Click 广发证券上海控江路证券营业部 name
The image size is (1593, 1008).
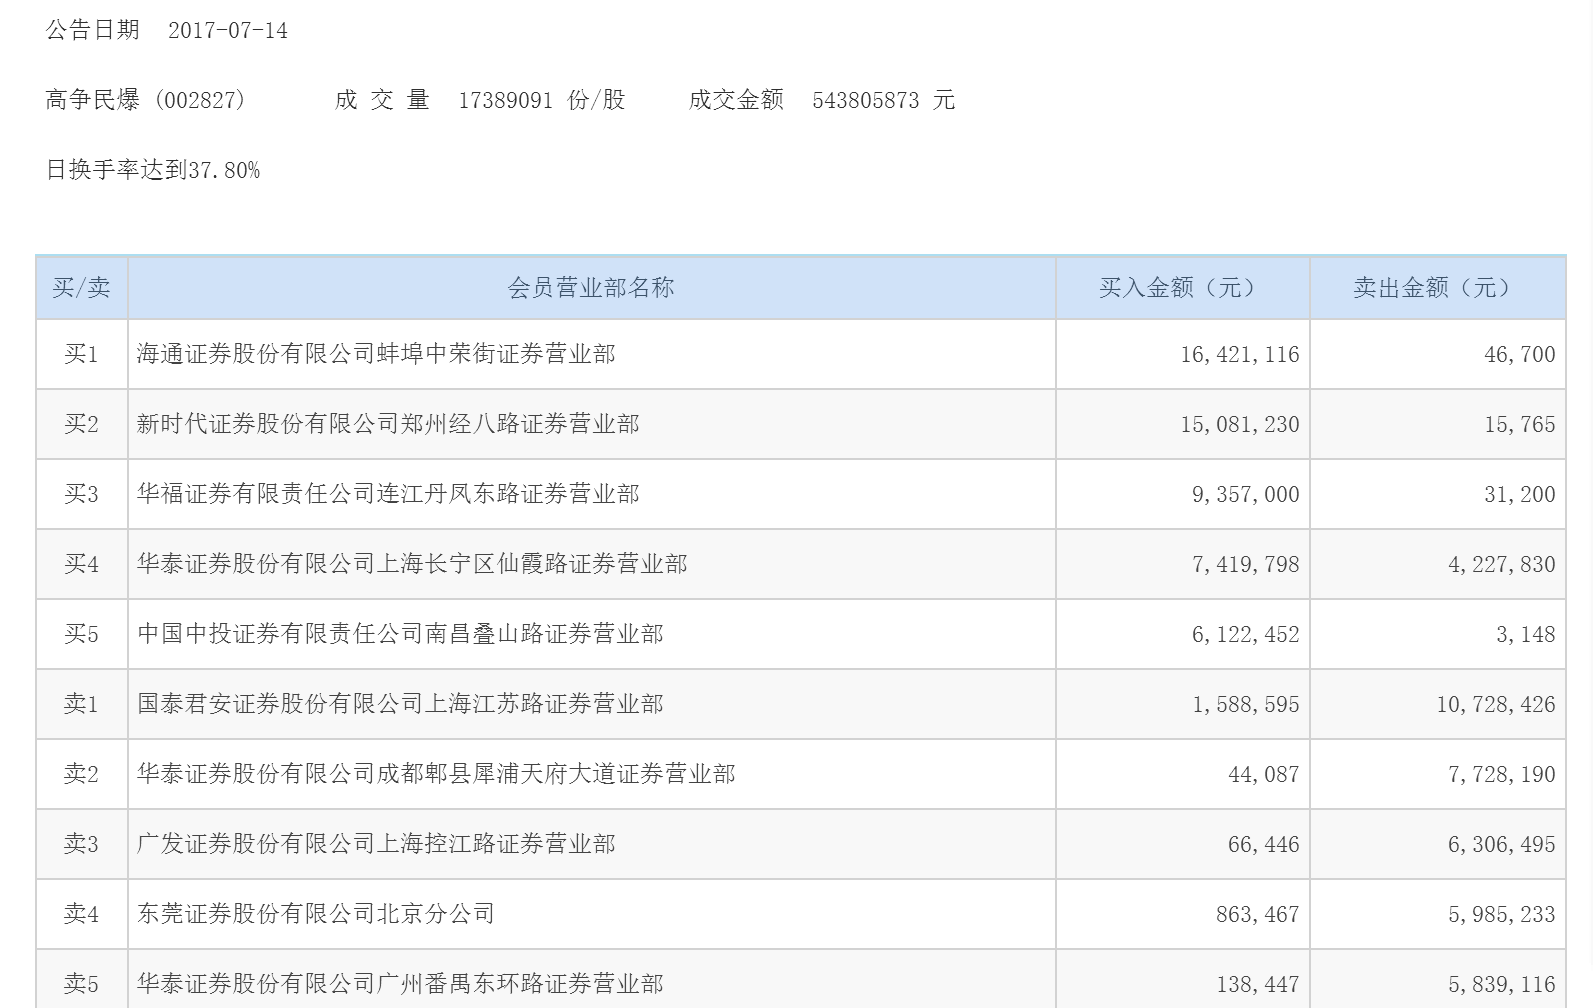point(376,844)
